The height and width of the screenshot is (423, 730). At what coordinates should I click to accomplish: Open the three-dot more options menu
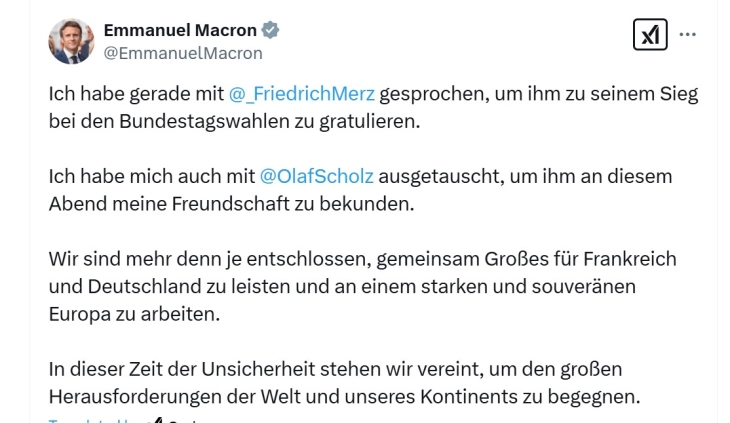pos(688,34)
